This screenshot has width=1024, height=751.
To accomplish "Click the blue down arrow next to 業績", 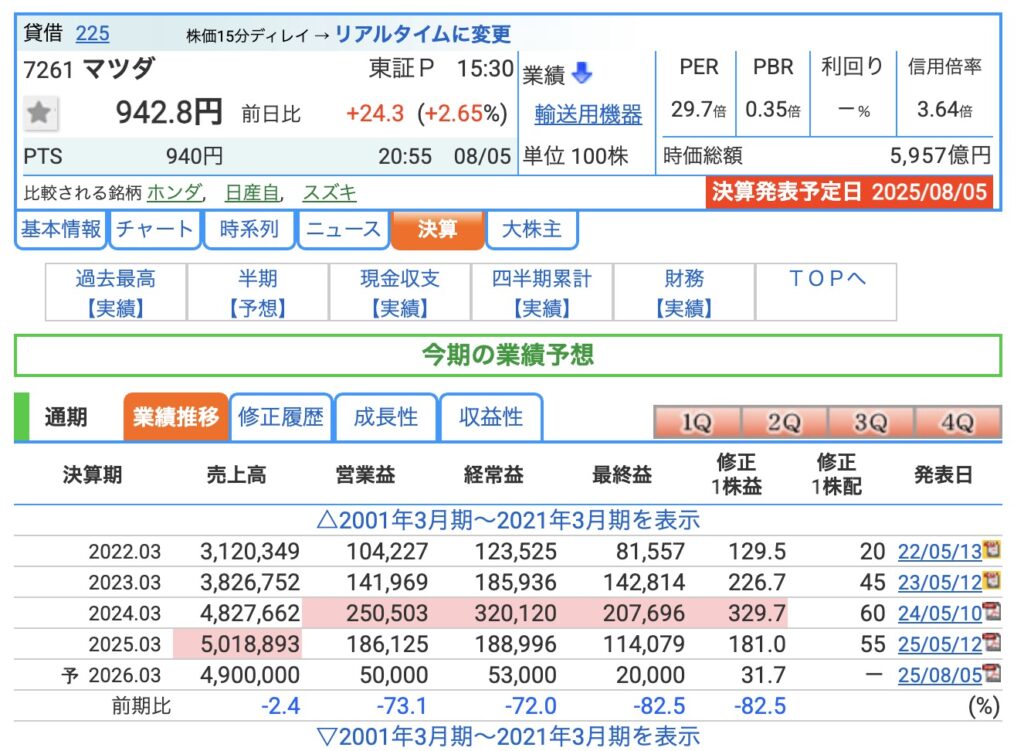I will [x=581, y=73].
